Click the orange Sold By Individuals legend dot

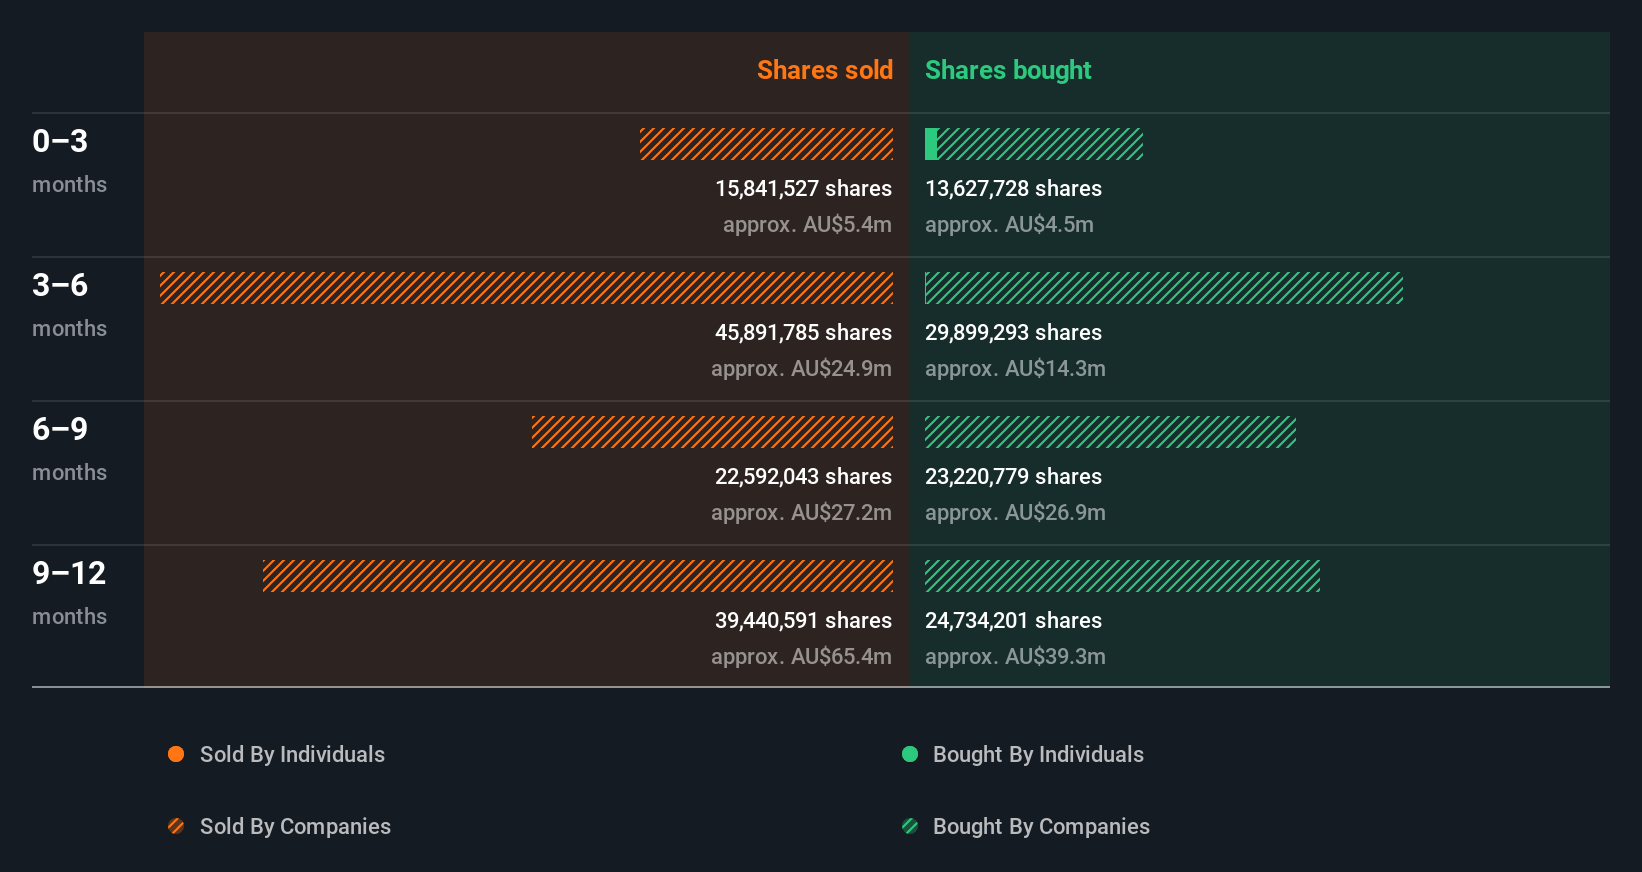pyautogui.click(x=176, y=754)
